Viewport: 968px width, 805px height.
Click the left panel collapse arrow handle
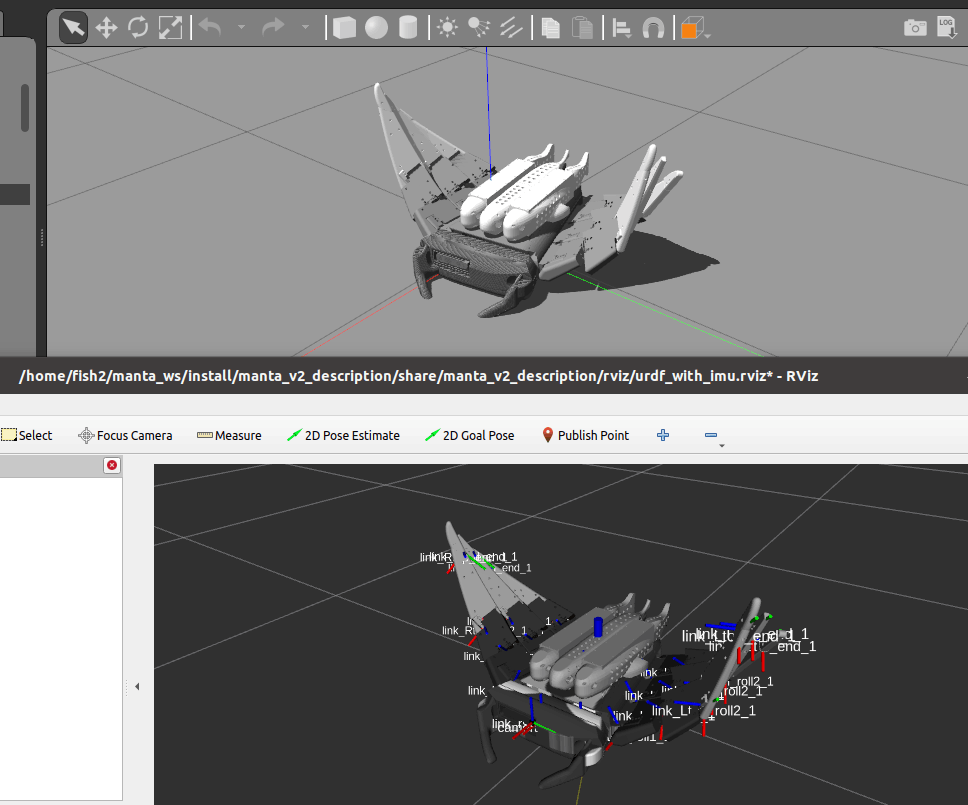[137, 686]
